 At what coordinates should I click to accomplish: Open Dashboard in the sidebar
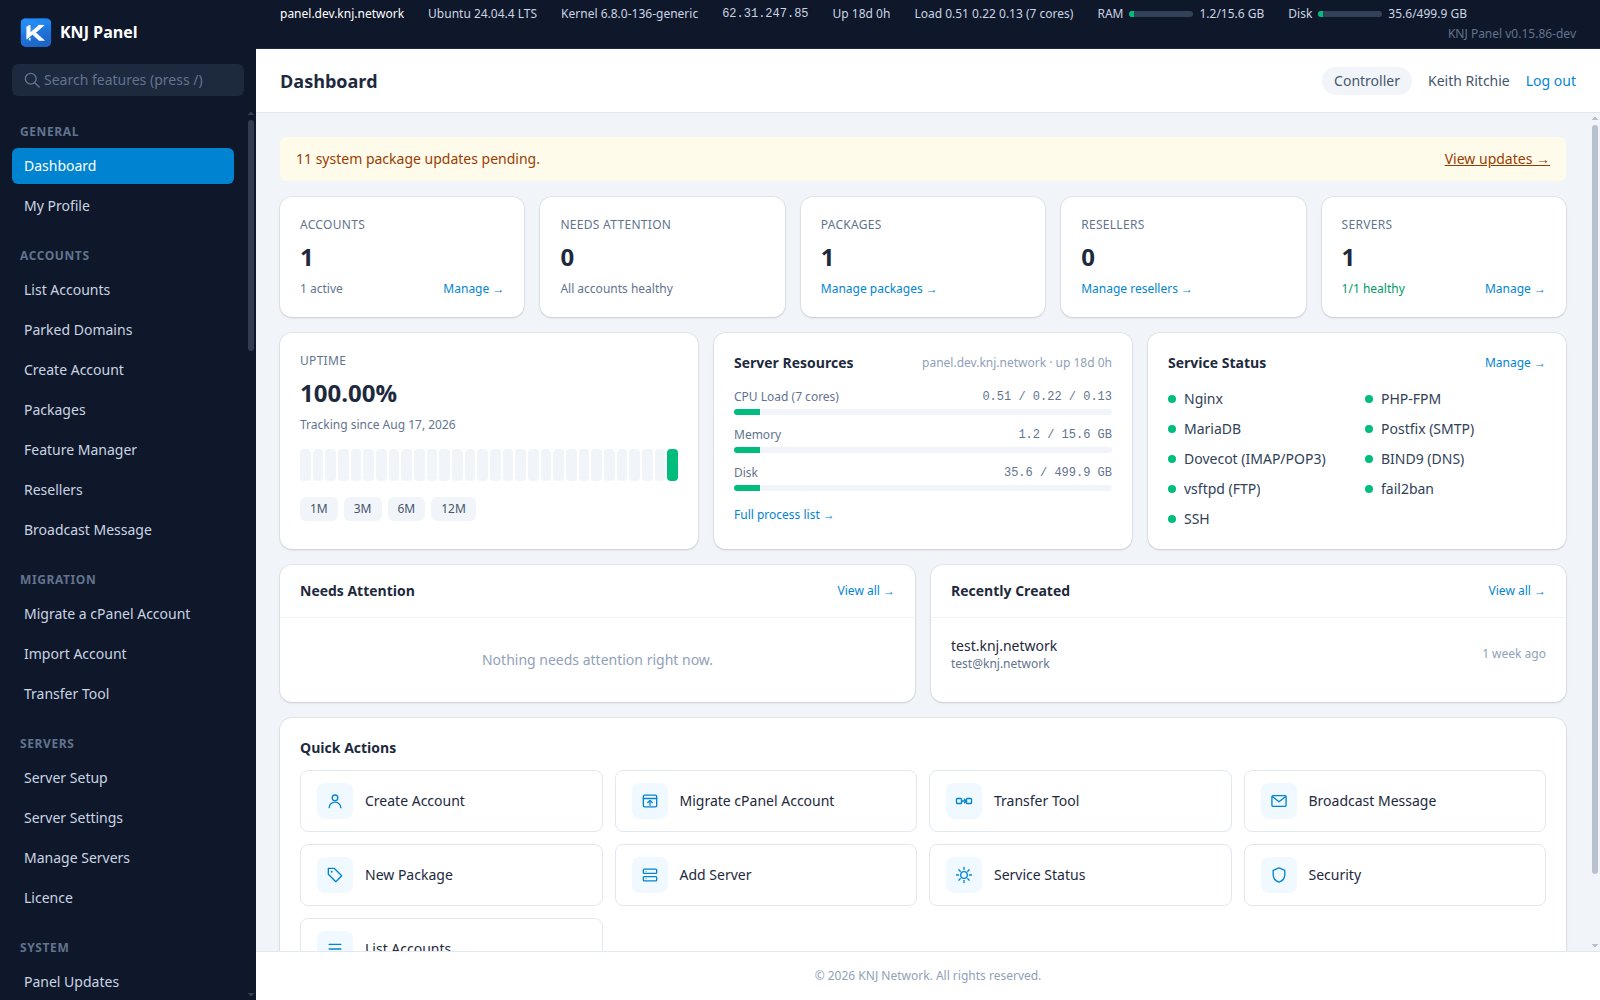(123, 166)
